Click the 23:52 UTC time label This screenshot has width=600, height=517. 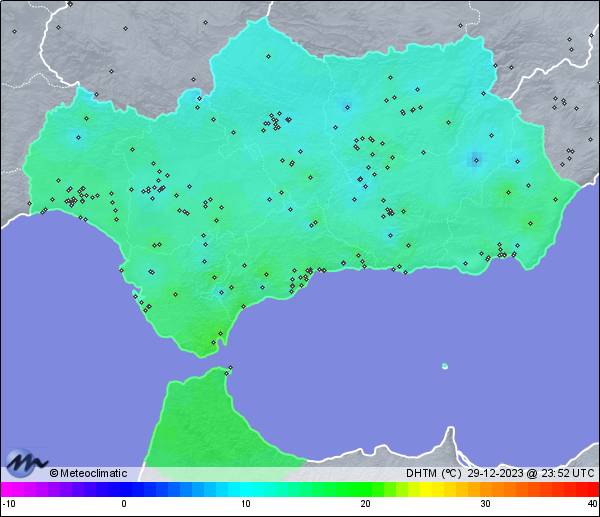pos(567,473)
